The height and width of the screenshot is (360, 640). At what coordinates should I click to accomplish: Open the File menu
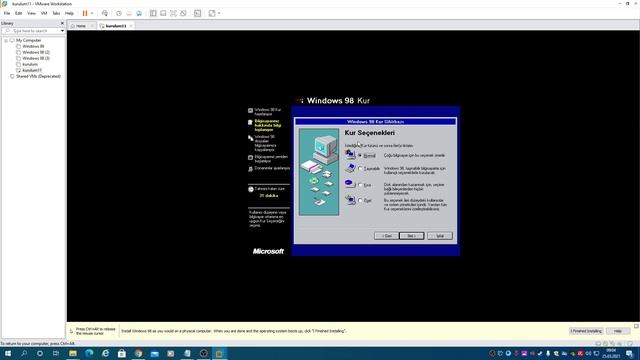coord(7,13)
